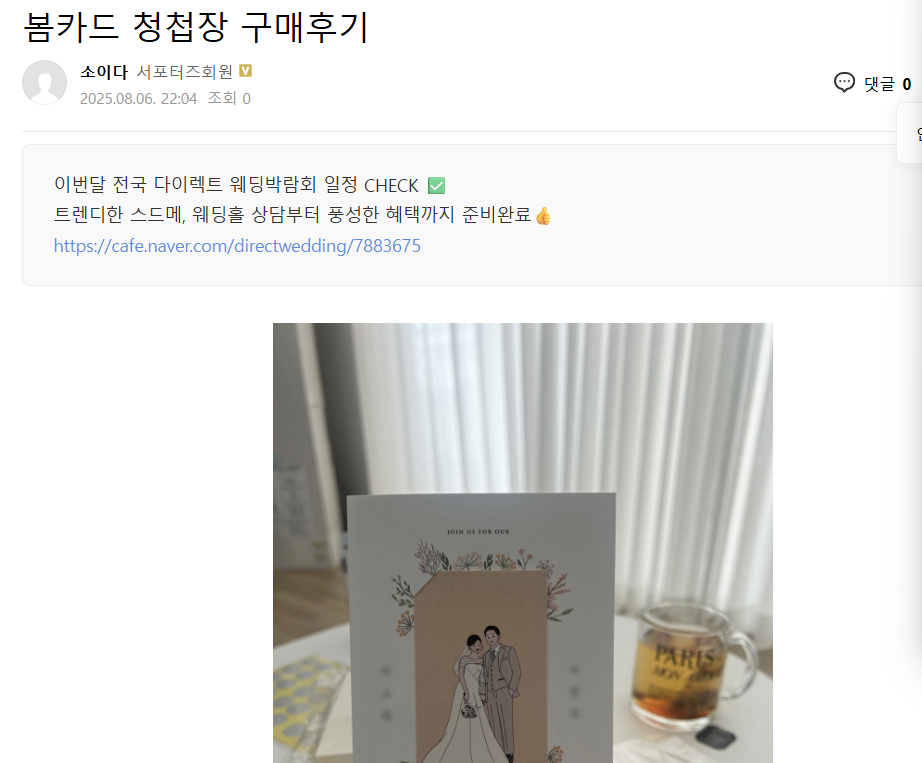Open the cafe.naver.com/directwedding link
922x763 pixels.
[237, 246]
